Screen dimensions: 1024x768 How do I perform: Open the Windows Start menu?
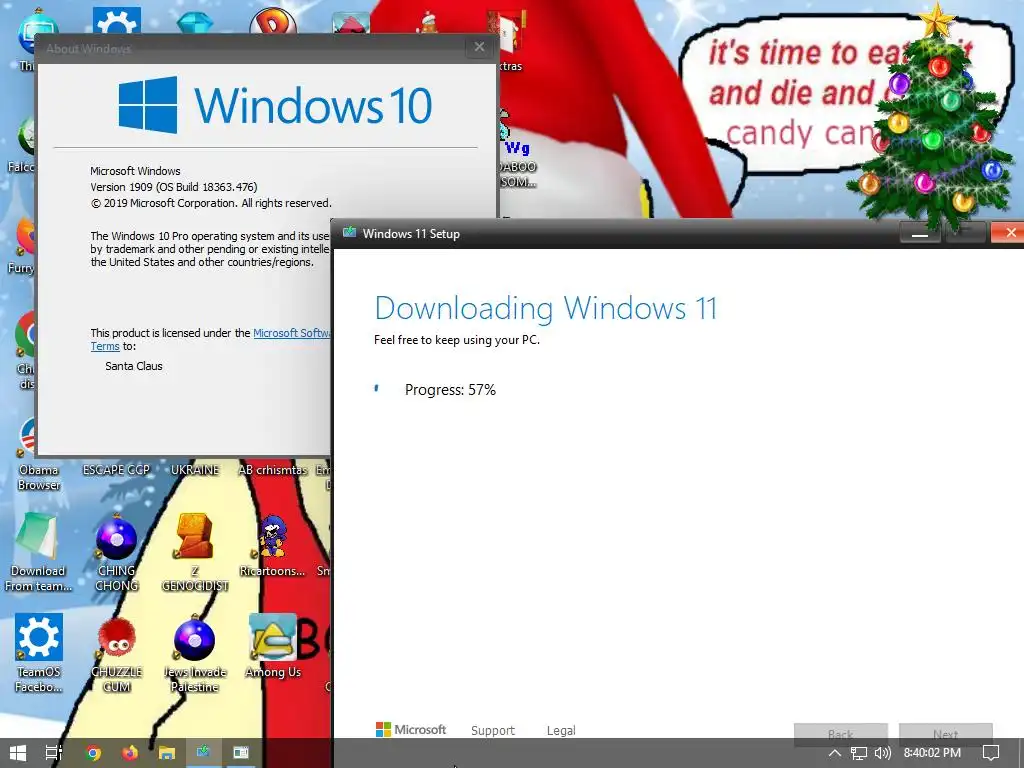pos(18,753)
